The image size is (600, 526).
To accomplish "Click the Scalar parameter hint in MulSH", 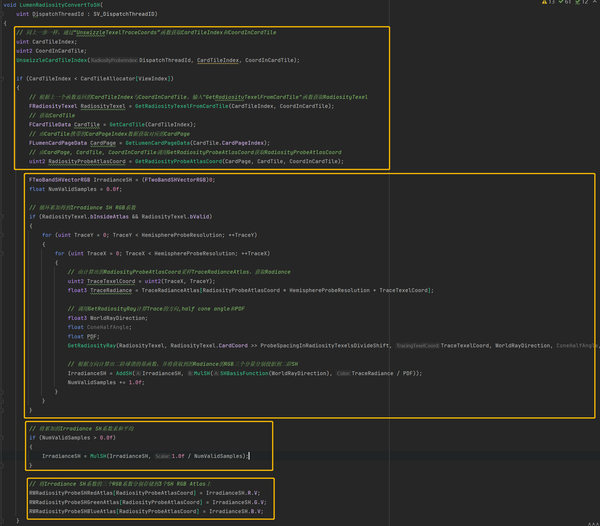I will click(x=162, y=455).
